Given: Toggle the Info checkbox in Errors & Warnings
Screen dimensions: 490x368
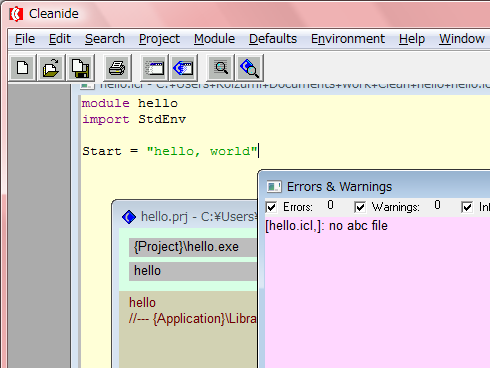Looking at the screenshot, I should pos(467,207).
